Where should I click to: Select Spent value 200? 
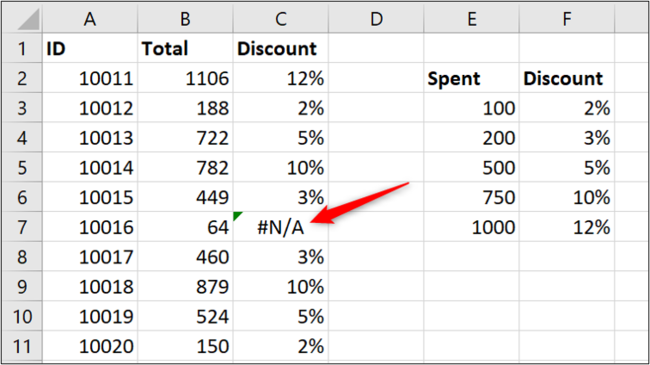(471, 138)
